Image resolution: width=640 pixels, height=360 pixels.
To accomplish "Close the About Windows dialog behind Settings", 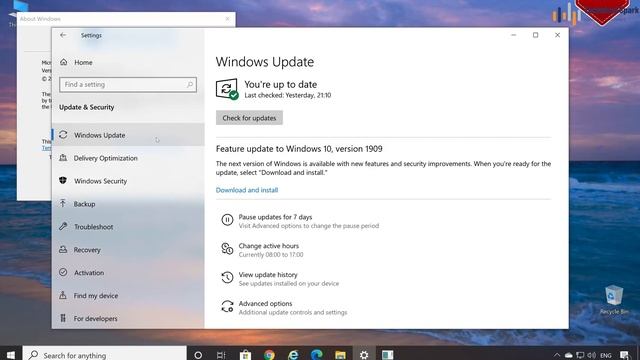I will pyautogui.click(x=227, y=19).
